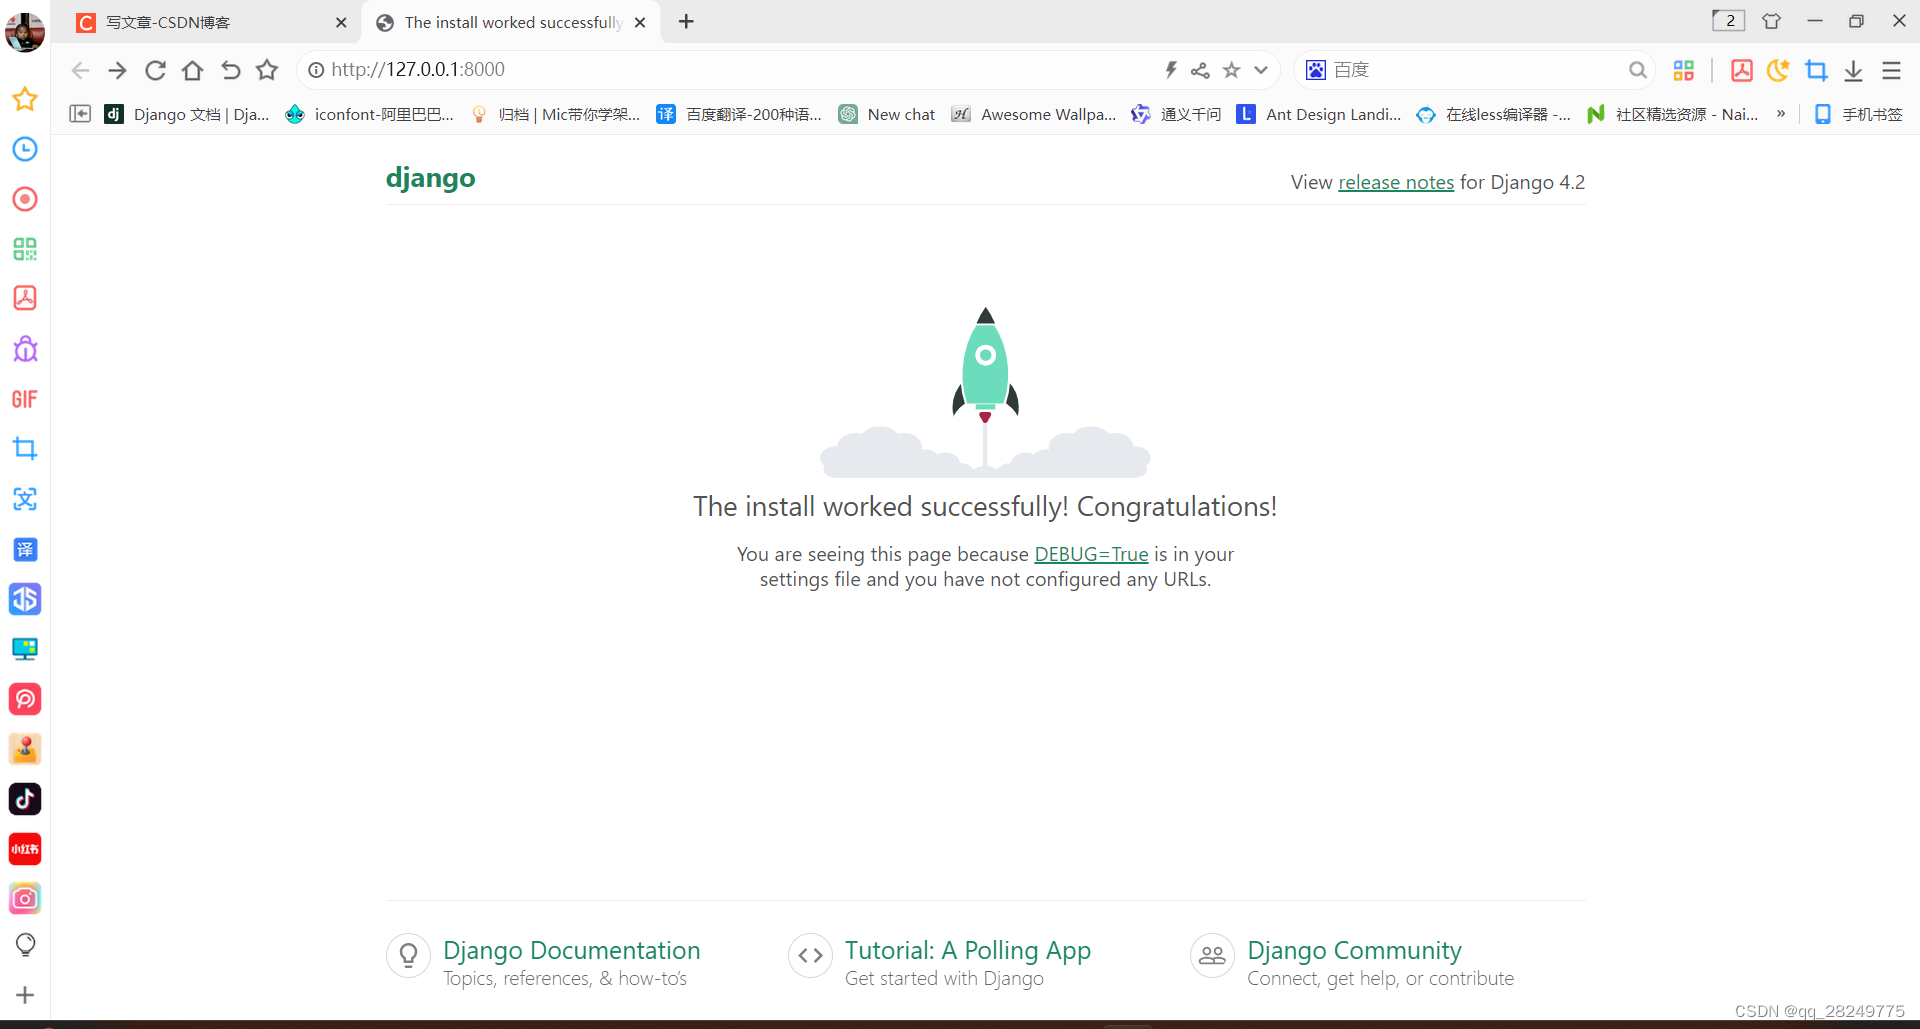Open the 百度翻译 bookmark
Image resolution: width=1920 pixels, height=1029 pixels.
(739, 114)
